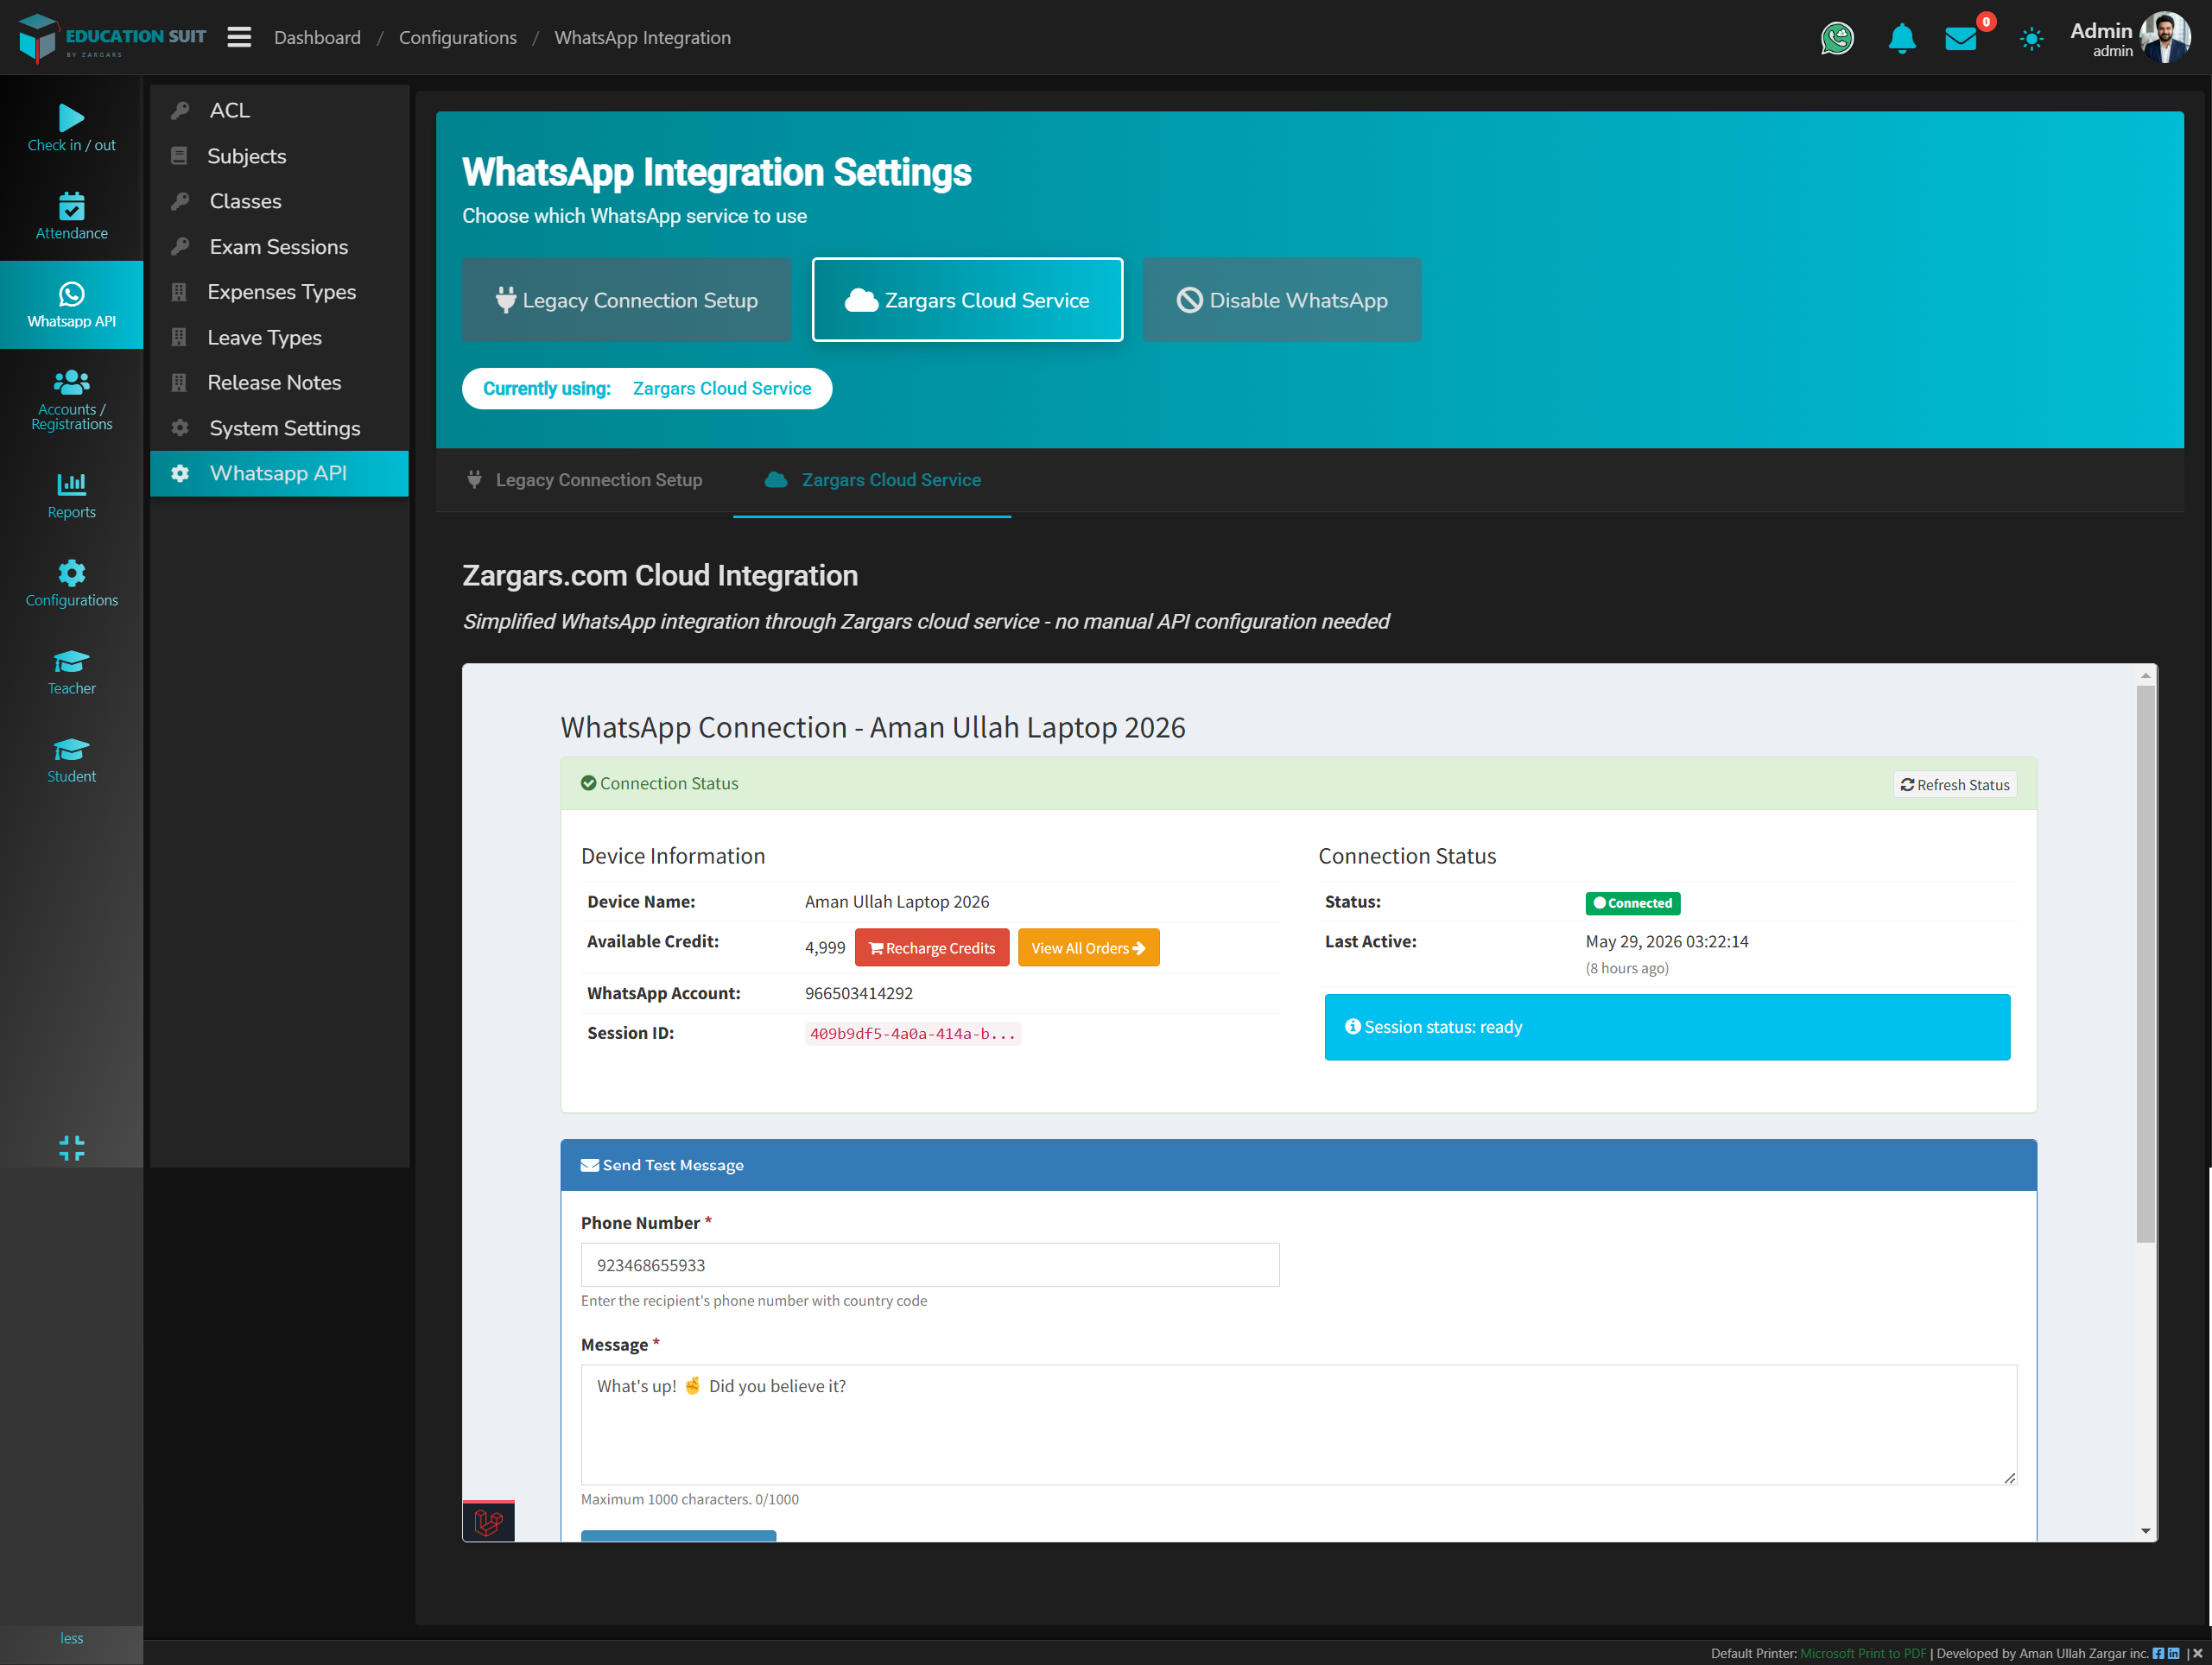Open the Reports chart icon

(x=71, y=496)
